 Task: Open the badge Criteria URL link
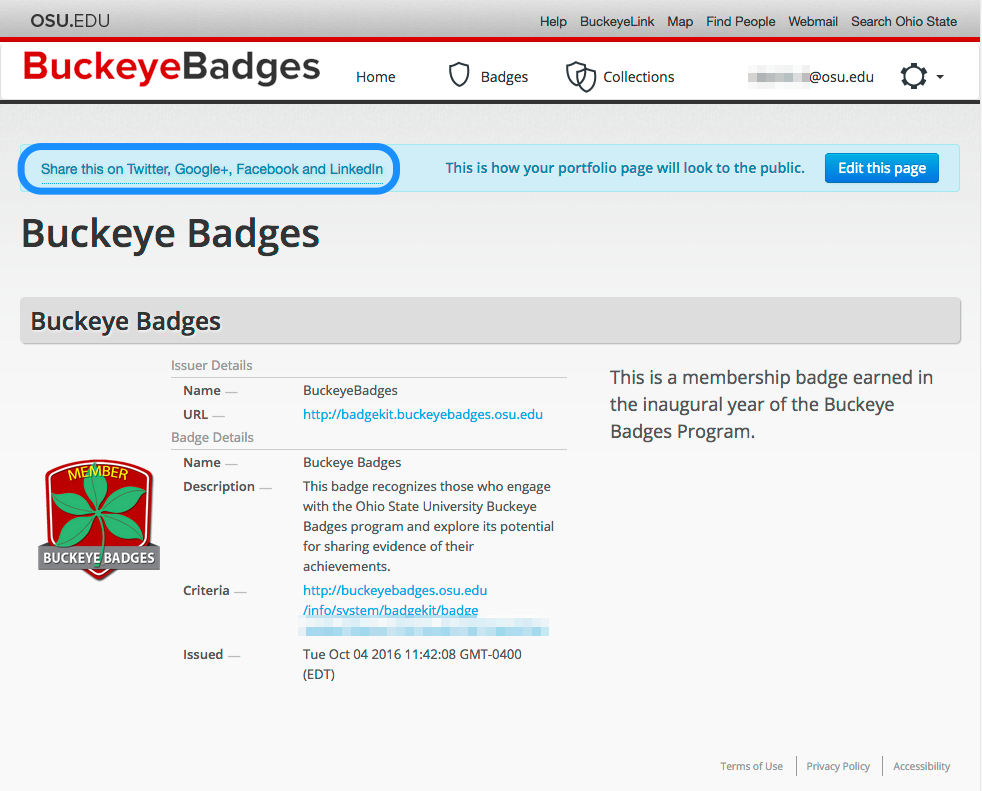pyautogui.click(x=395, y=600)
